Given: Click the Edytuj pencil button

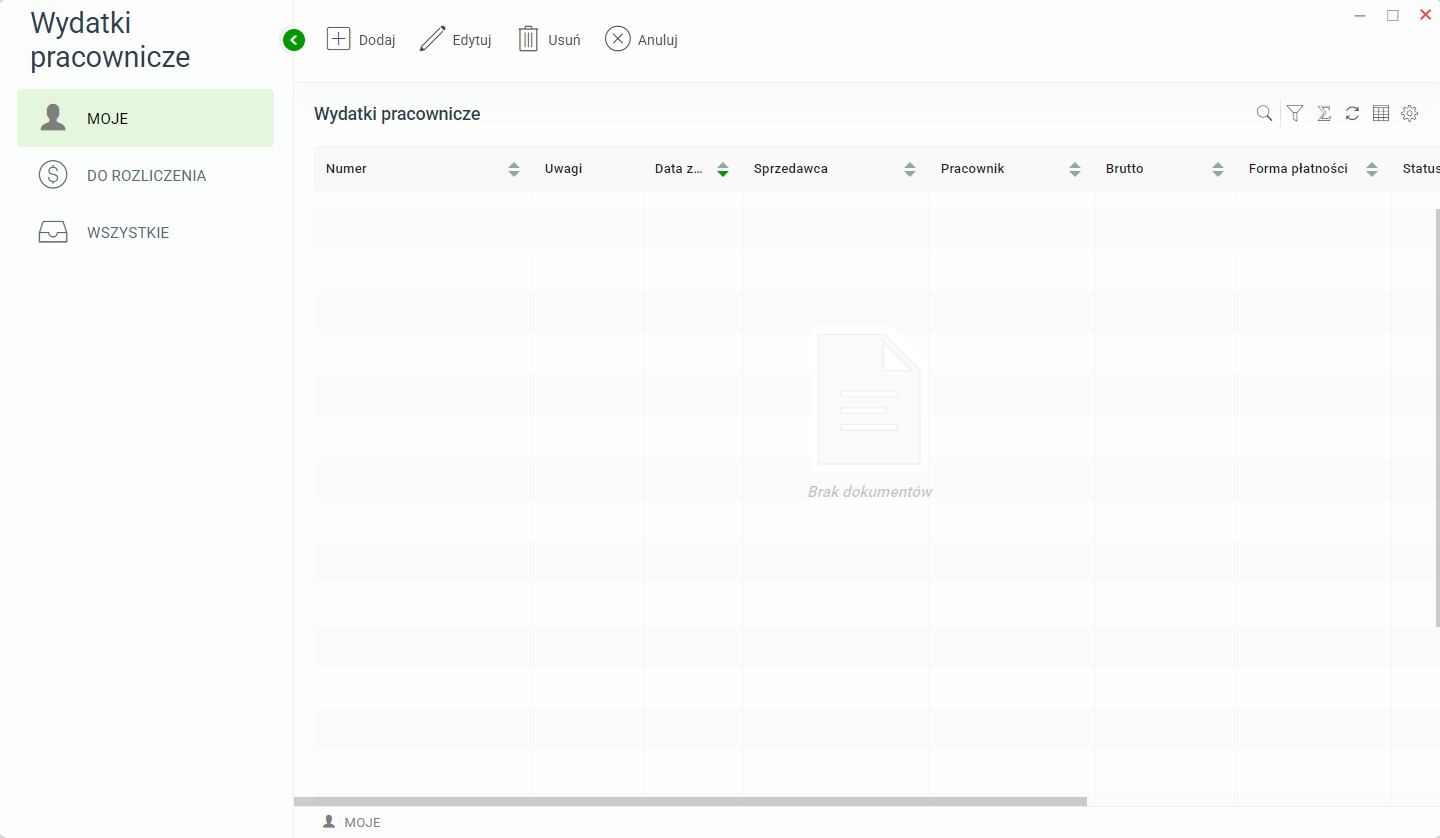Looking at the screenshot, I should tap(455, 40).
